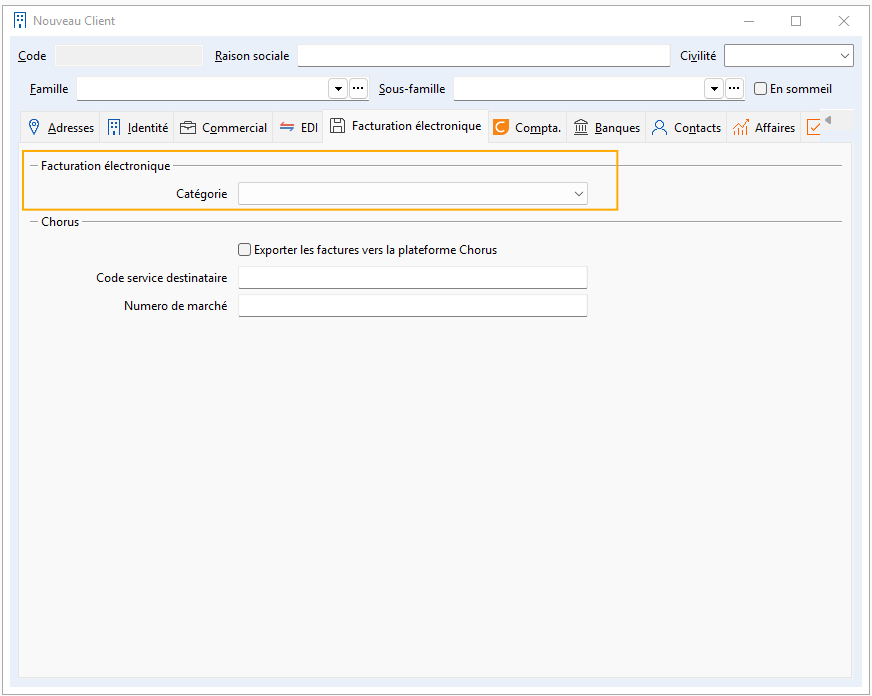Click the Identité tab building icon
This screenshot has height=696, width=872.
point(114,127)
